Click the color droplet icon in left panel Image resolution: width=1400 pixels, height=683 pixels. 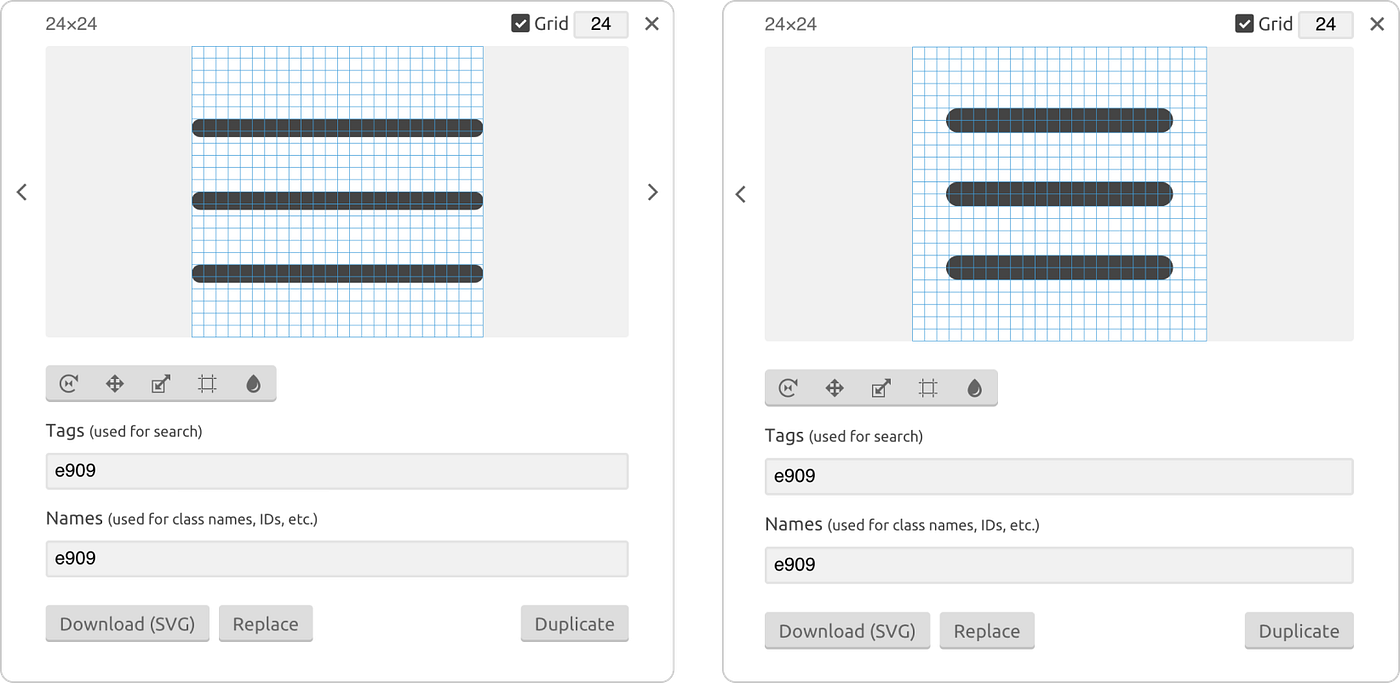(x=253, y=383)
